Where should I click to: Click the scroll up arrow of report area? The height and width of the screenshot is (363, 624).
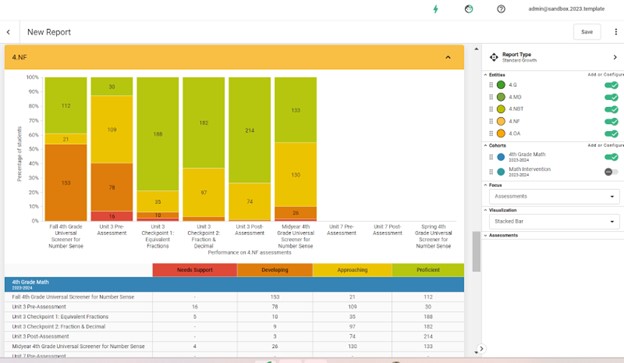[x=476, y=49]
